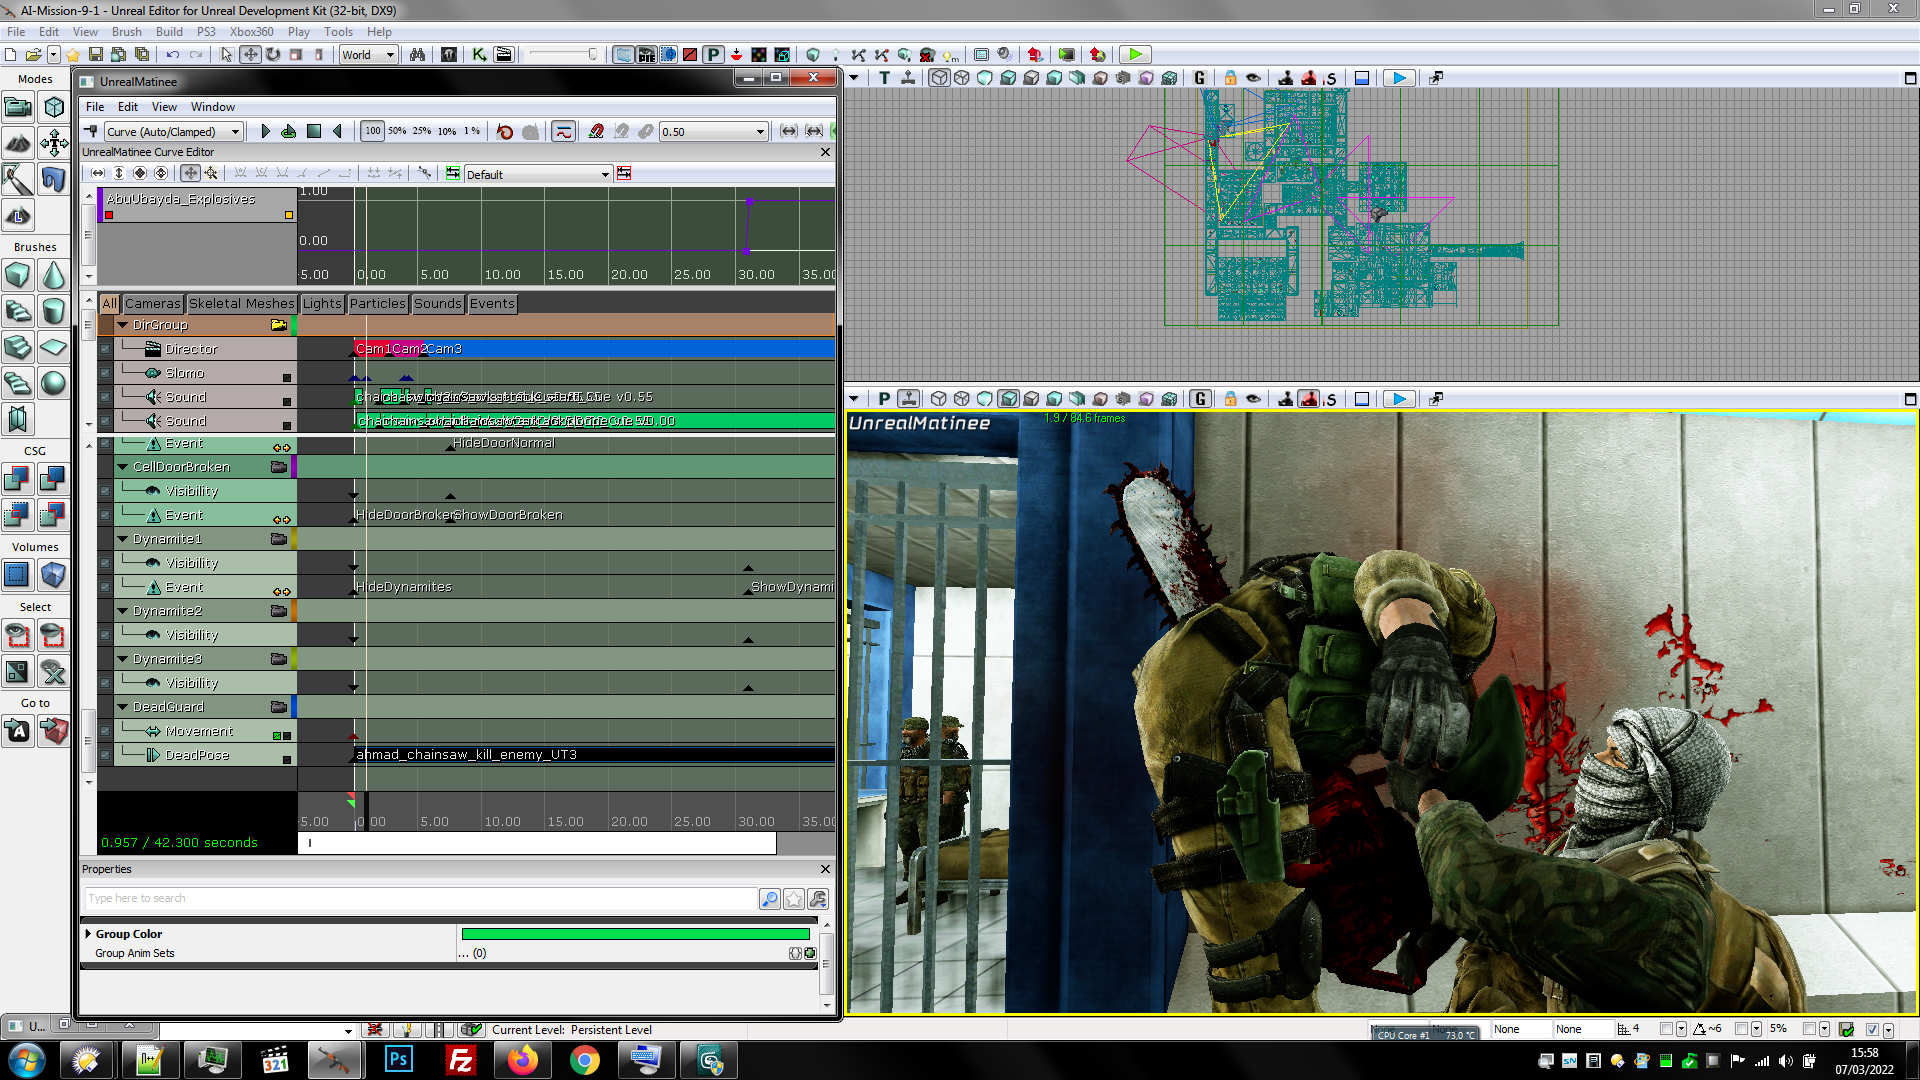Select Cam3 director cut bar
This screenshot has width=1920, height=1080.
coord(630,349)
